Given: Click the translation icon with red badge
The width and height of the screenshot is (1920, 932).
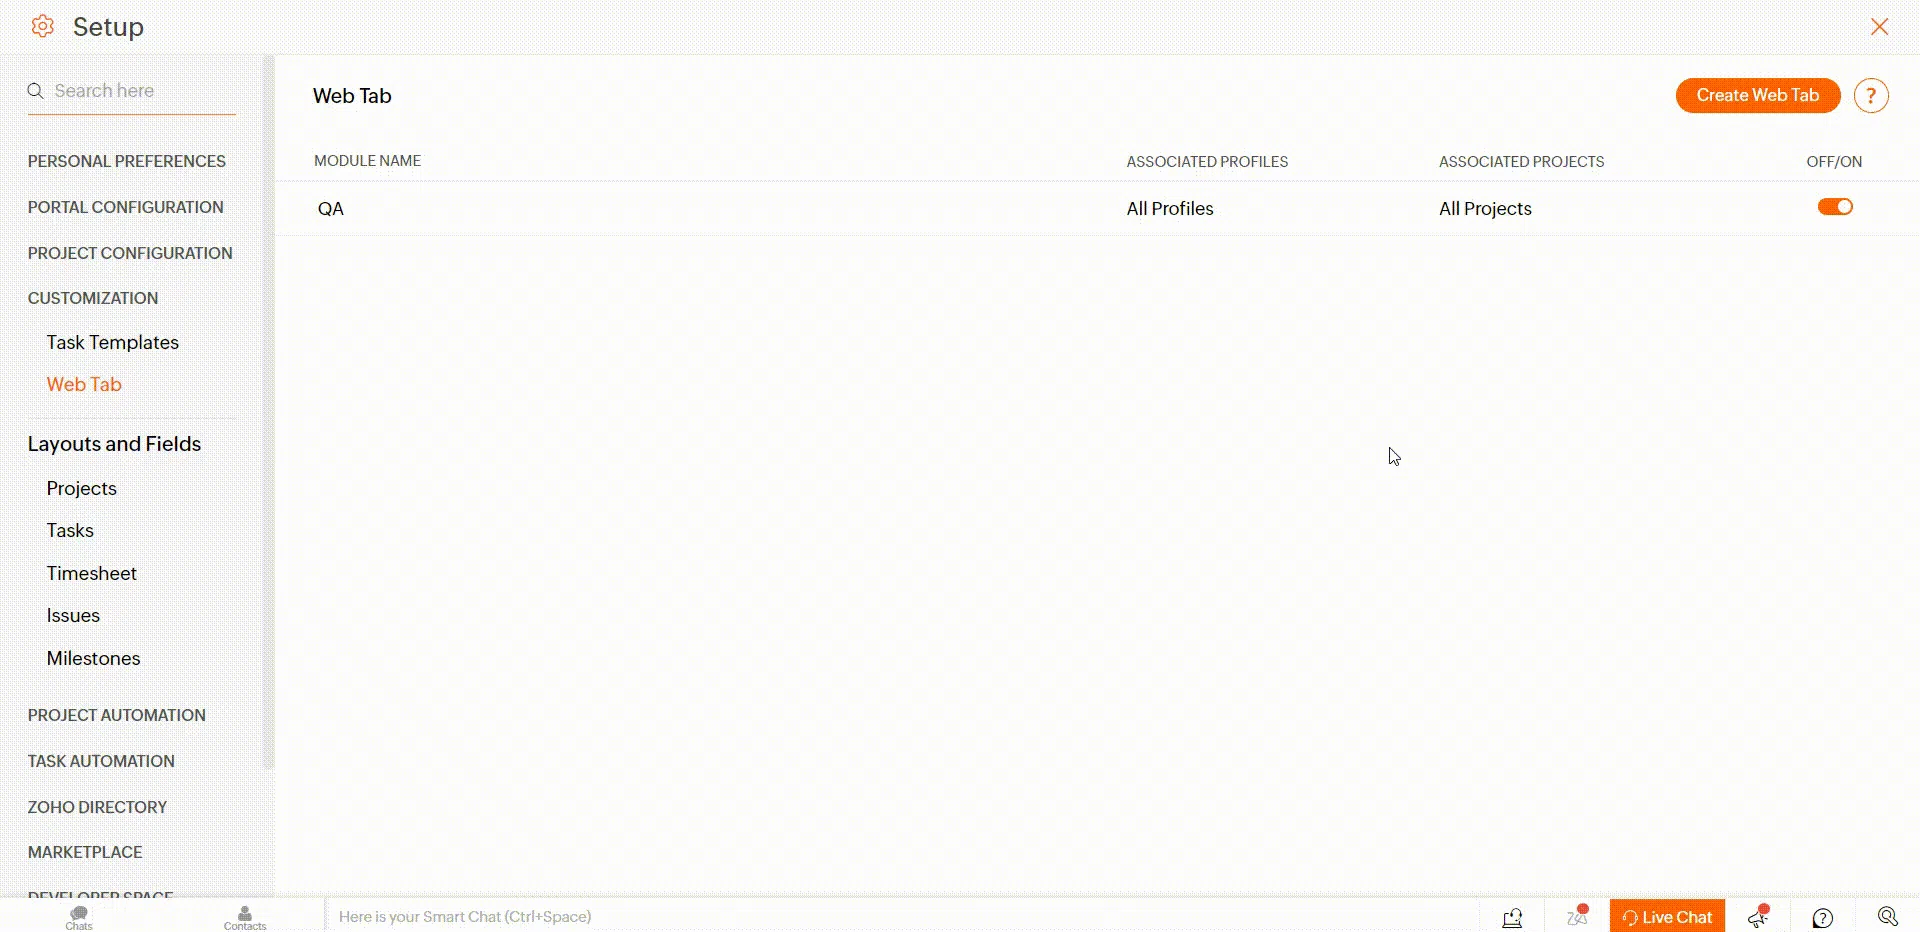Looking at the screenshot, I should tap(1577, 917).
